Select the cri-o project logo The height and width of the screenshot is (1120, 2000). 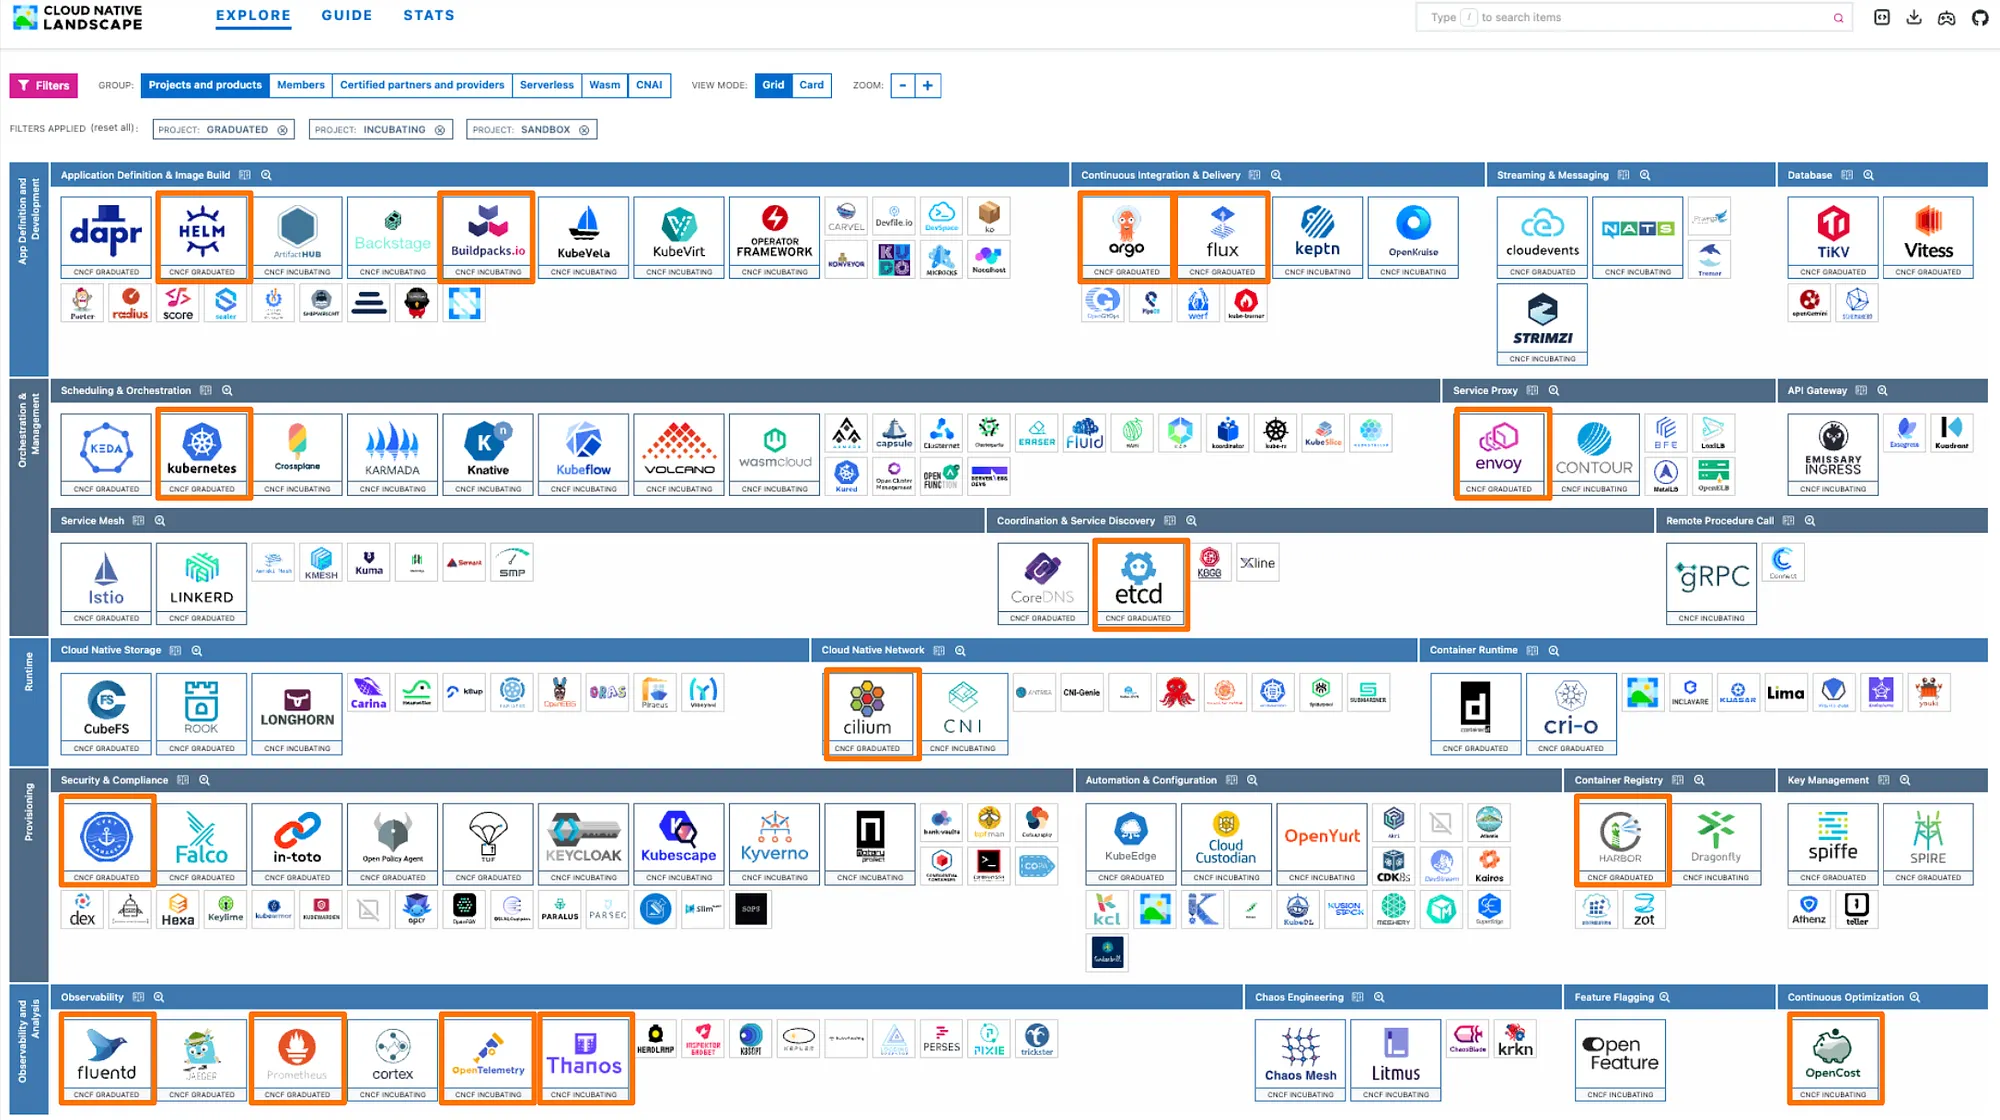coord(1571,713)
